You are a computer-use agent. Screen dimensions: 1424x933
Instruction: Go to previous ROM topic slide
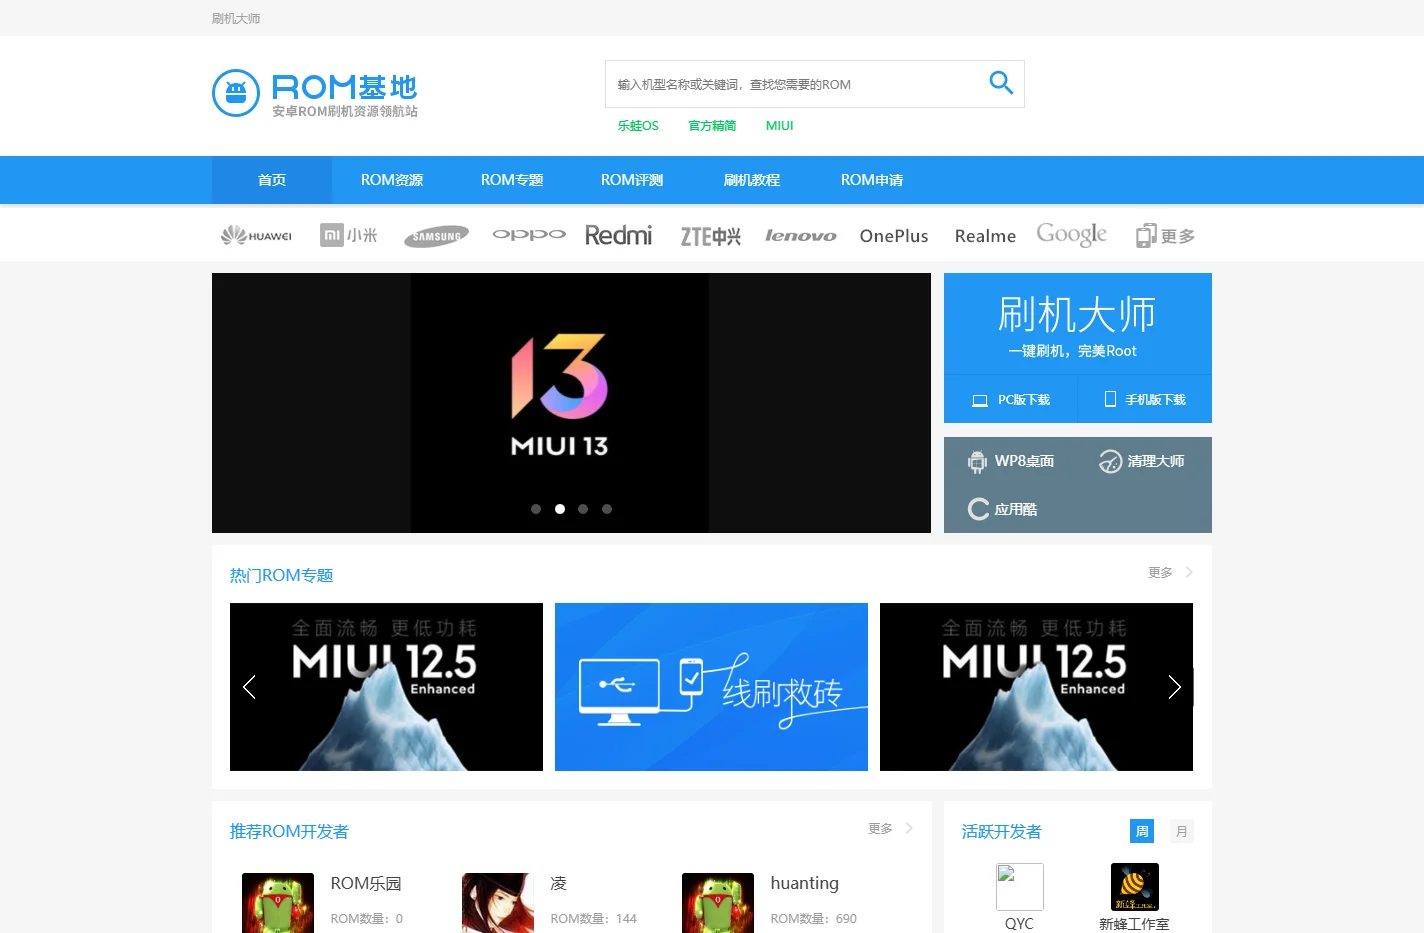(249, 687)
